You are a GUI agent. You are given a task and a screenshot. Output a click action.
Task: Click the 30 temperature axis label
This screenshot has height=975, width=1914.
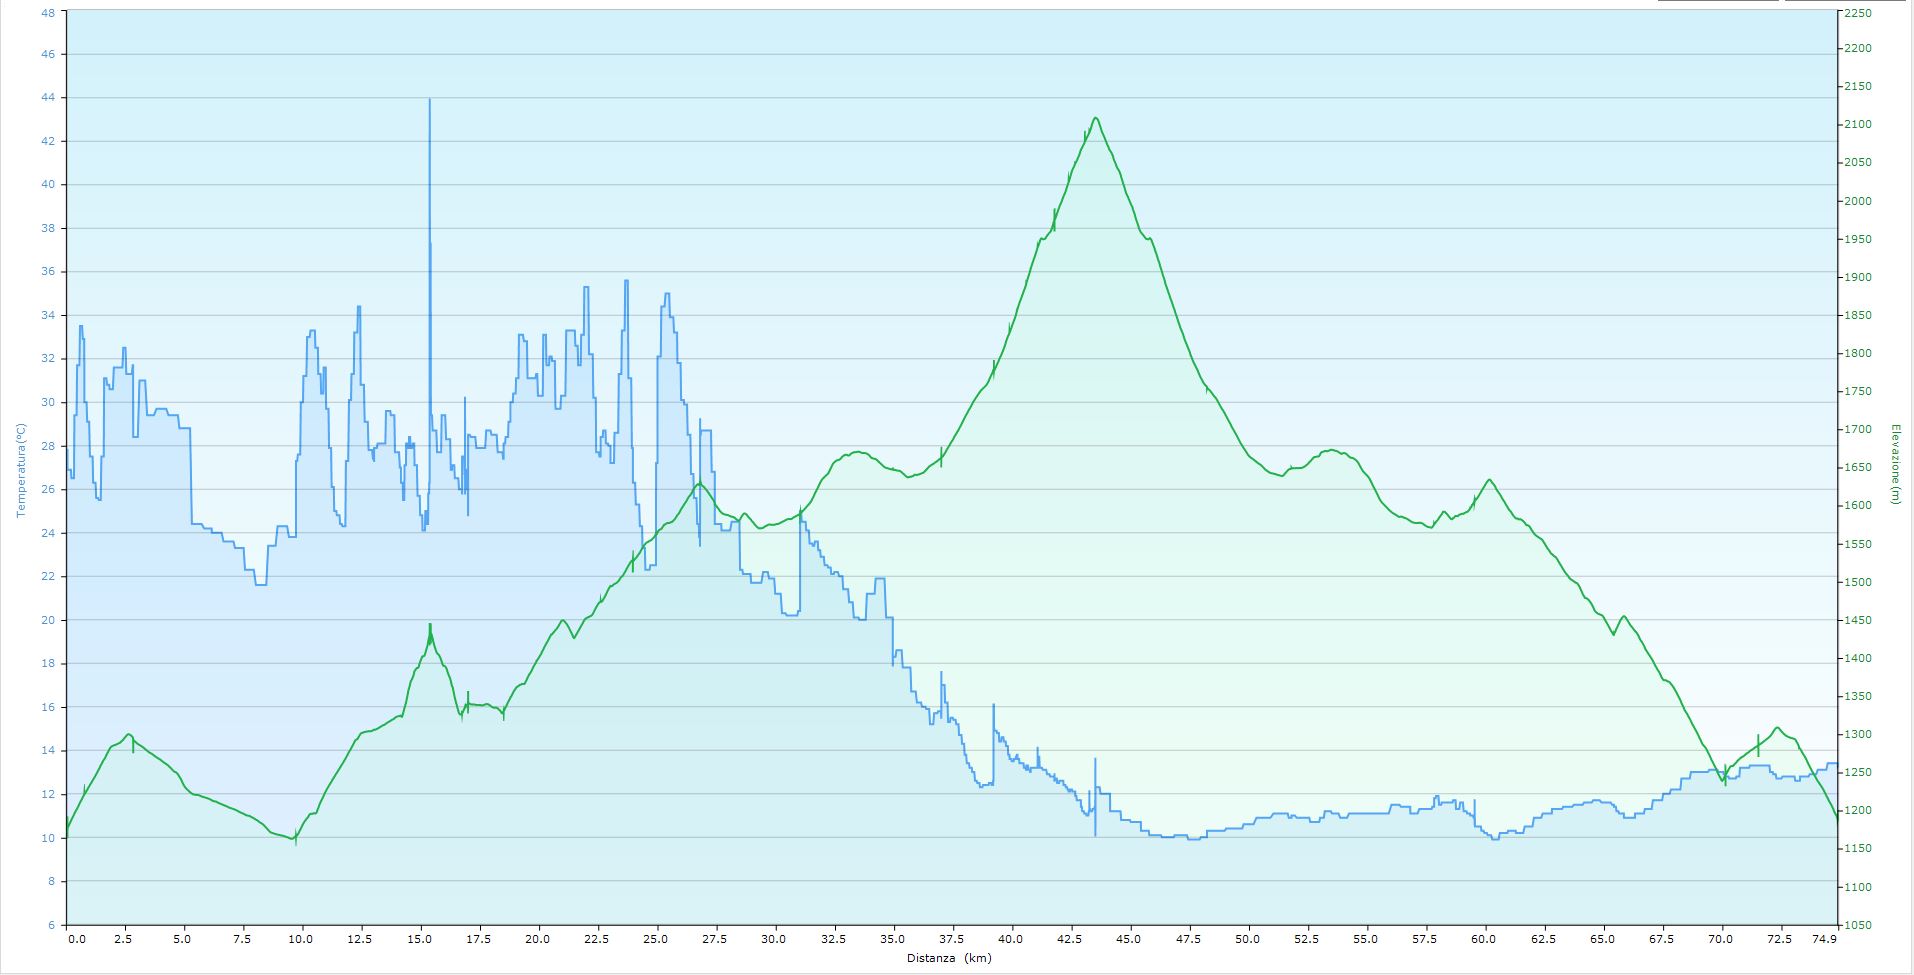(49, 403)
